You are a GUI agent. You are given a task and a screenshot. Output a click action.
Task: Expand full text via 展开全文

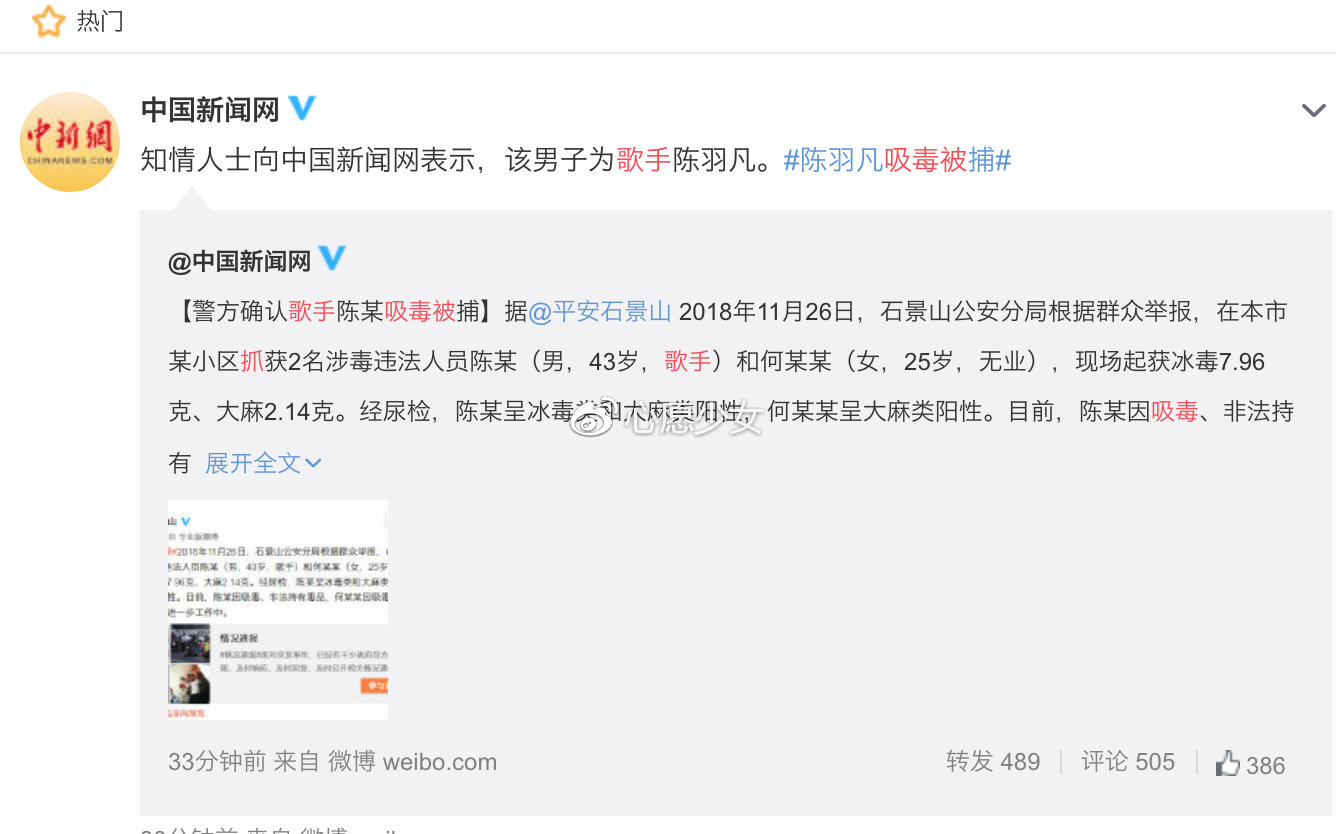tap(253, 463)
